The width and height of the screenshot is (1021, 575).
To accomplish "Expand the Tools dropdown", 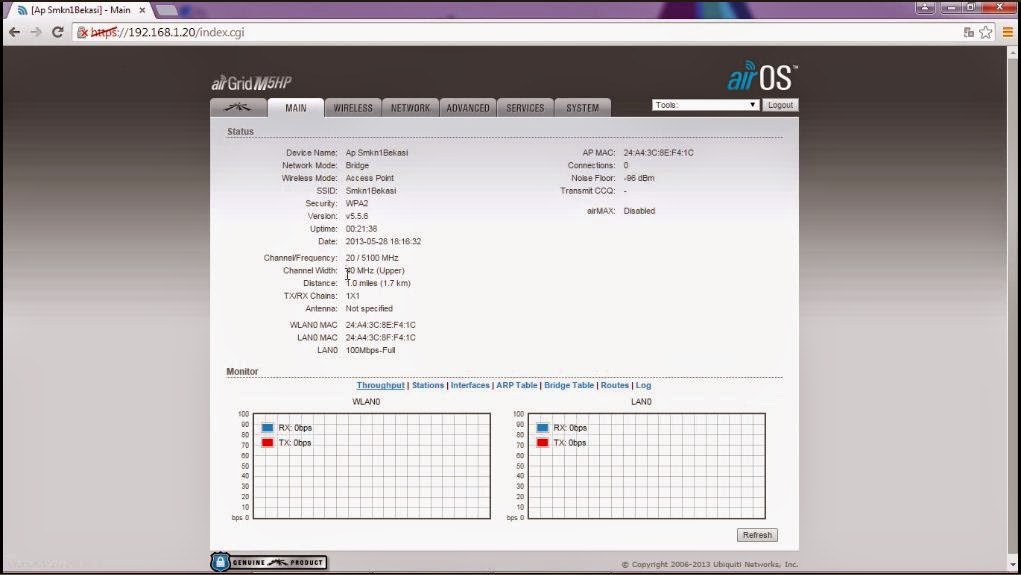I will coord(705,105).
